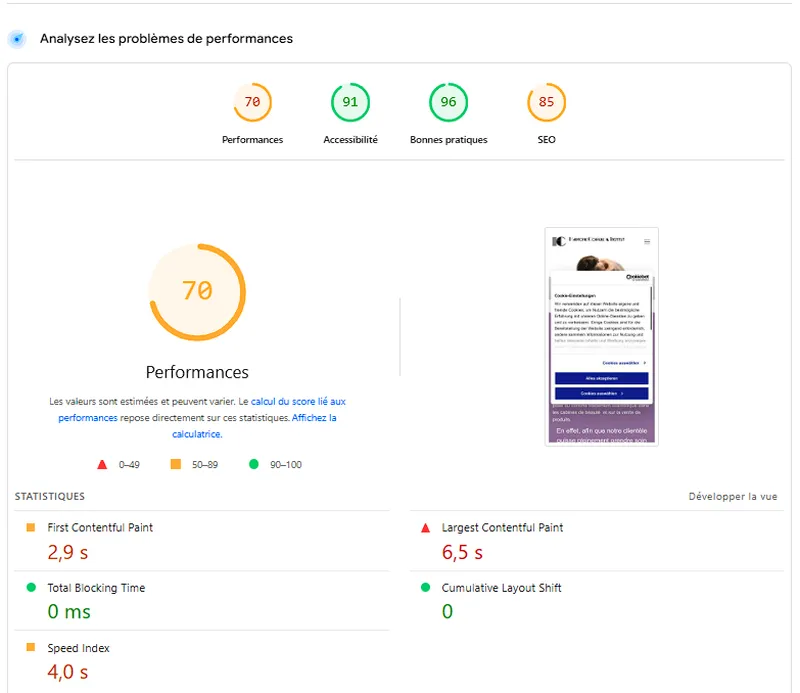Click the red triangle beside Largest Contentful Paint

tap(427, 527)
